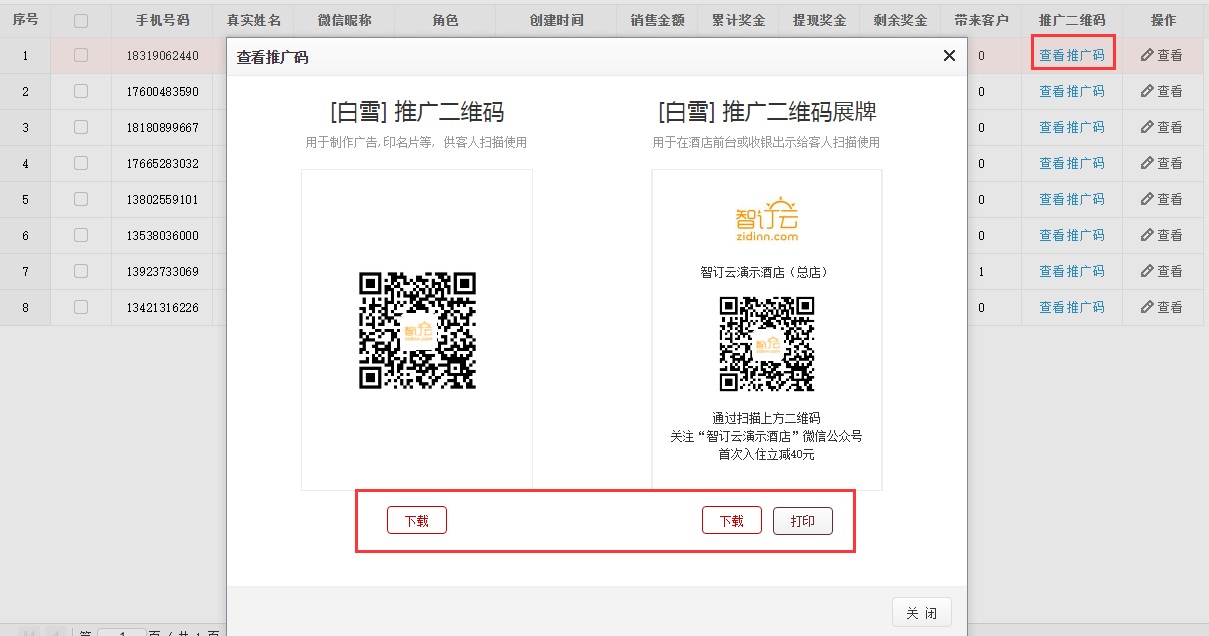Click the 手机号码 column header
The image size is (1209, 636).
click(x=162, y=20)
